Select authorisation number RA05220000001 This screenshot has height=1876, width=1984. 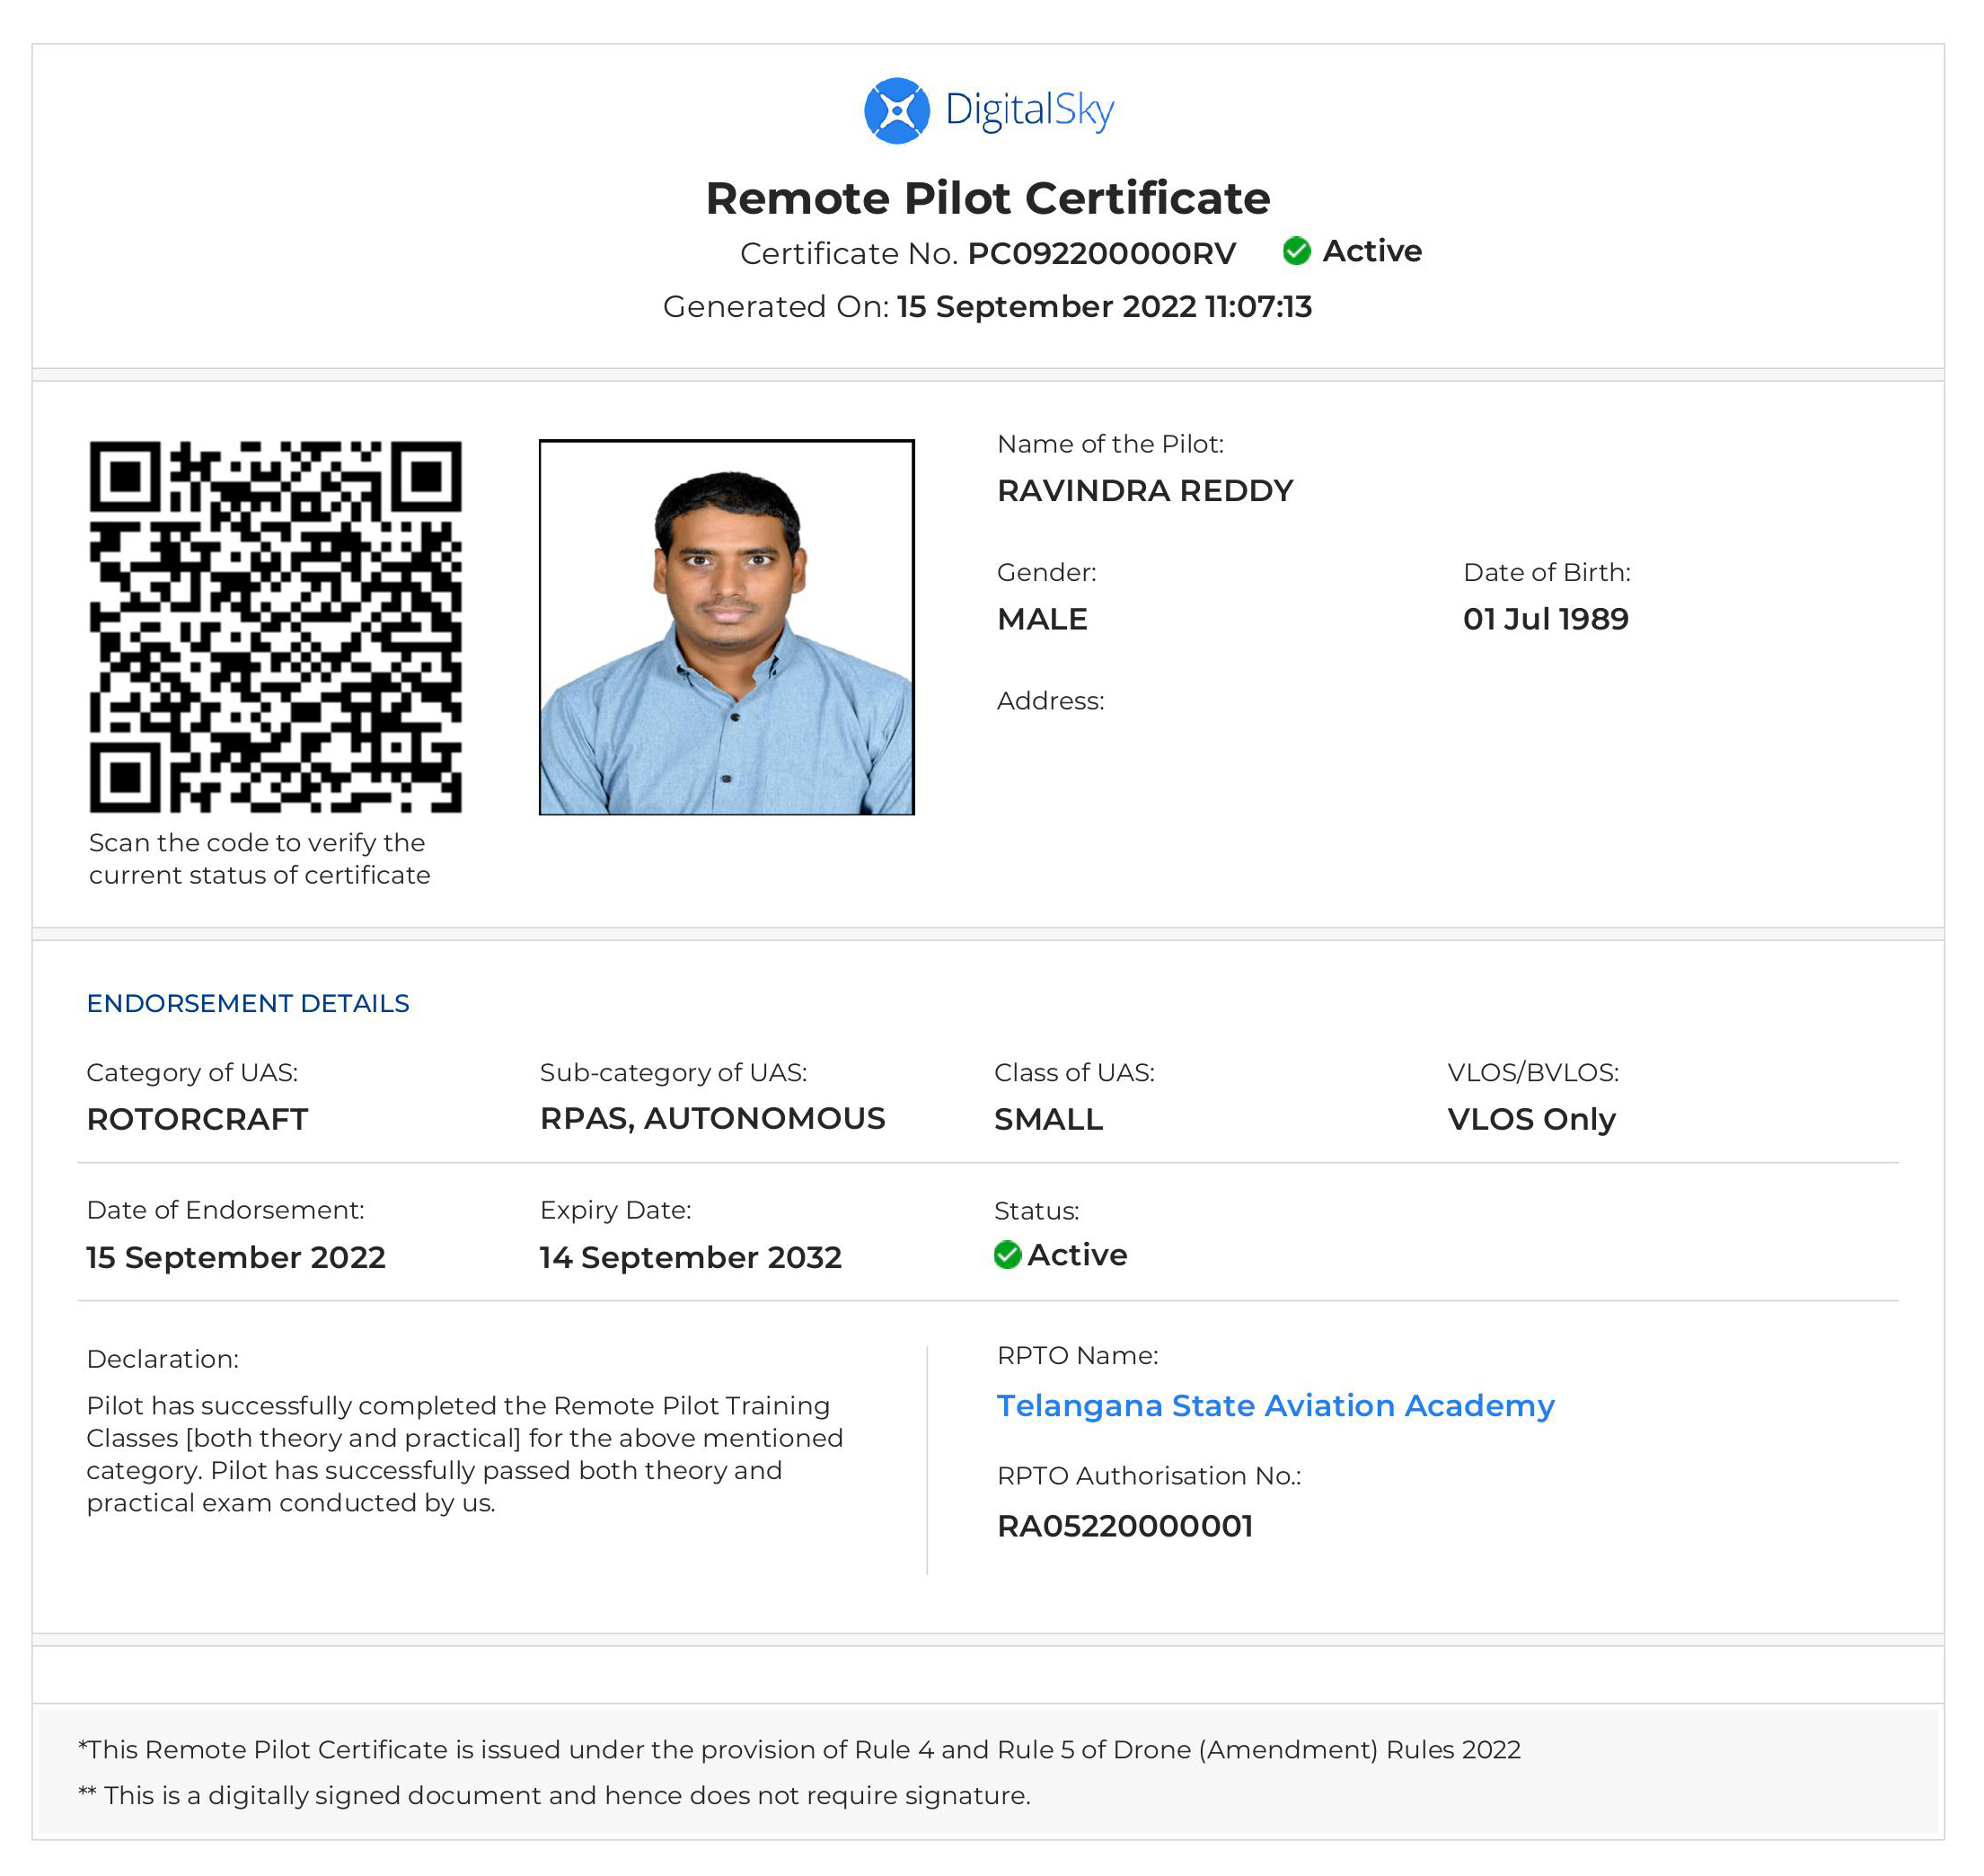point(1125,1526)
